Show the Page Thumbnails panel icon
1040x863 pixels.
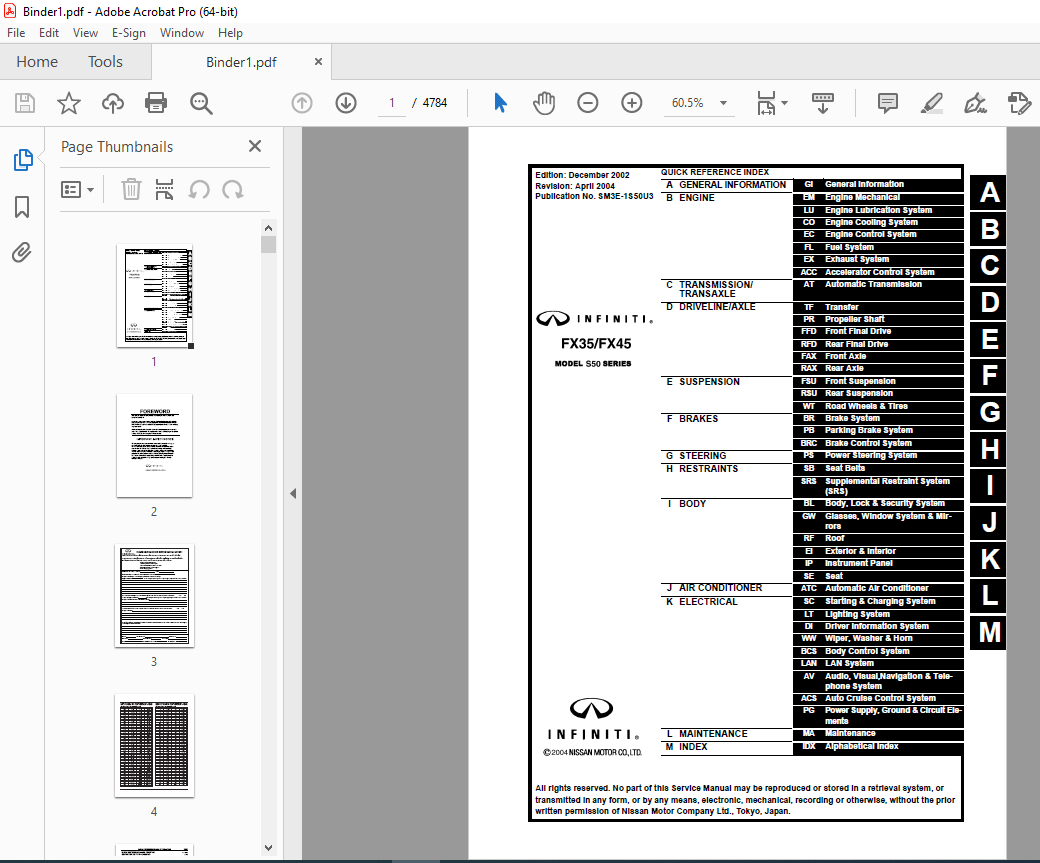click(23, 160)
